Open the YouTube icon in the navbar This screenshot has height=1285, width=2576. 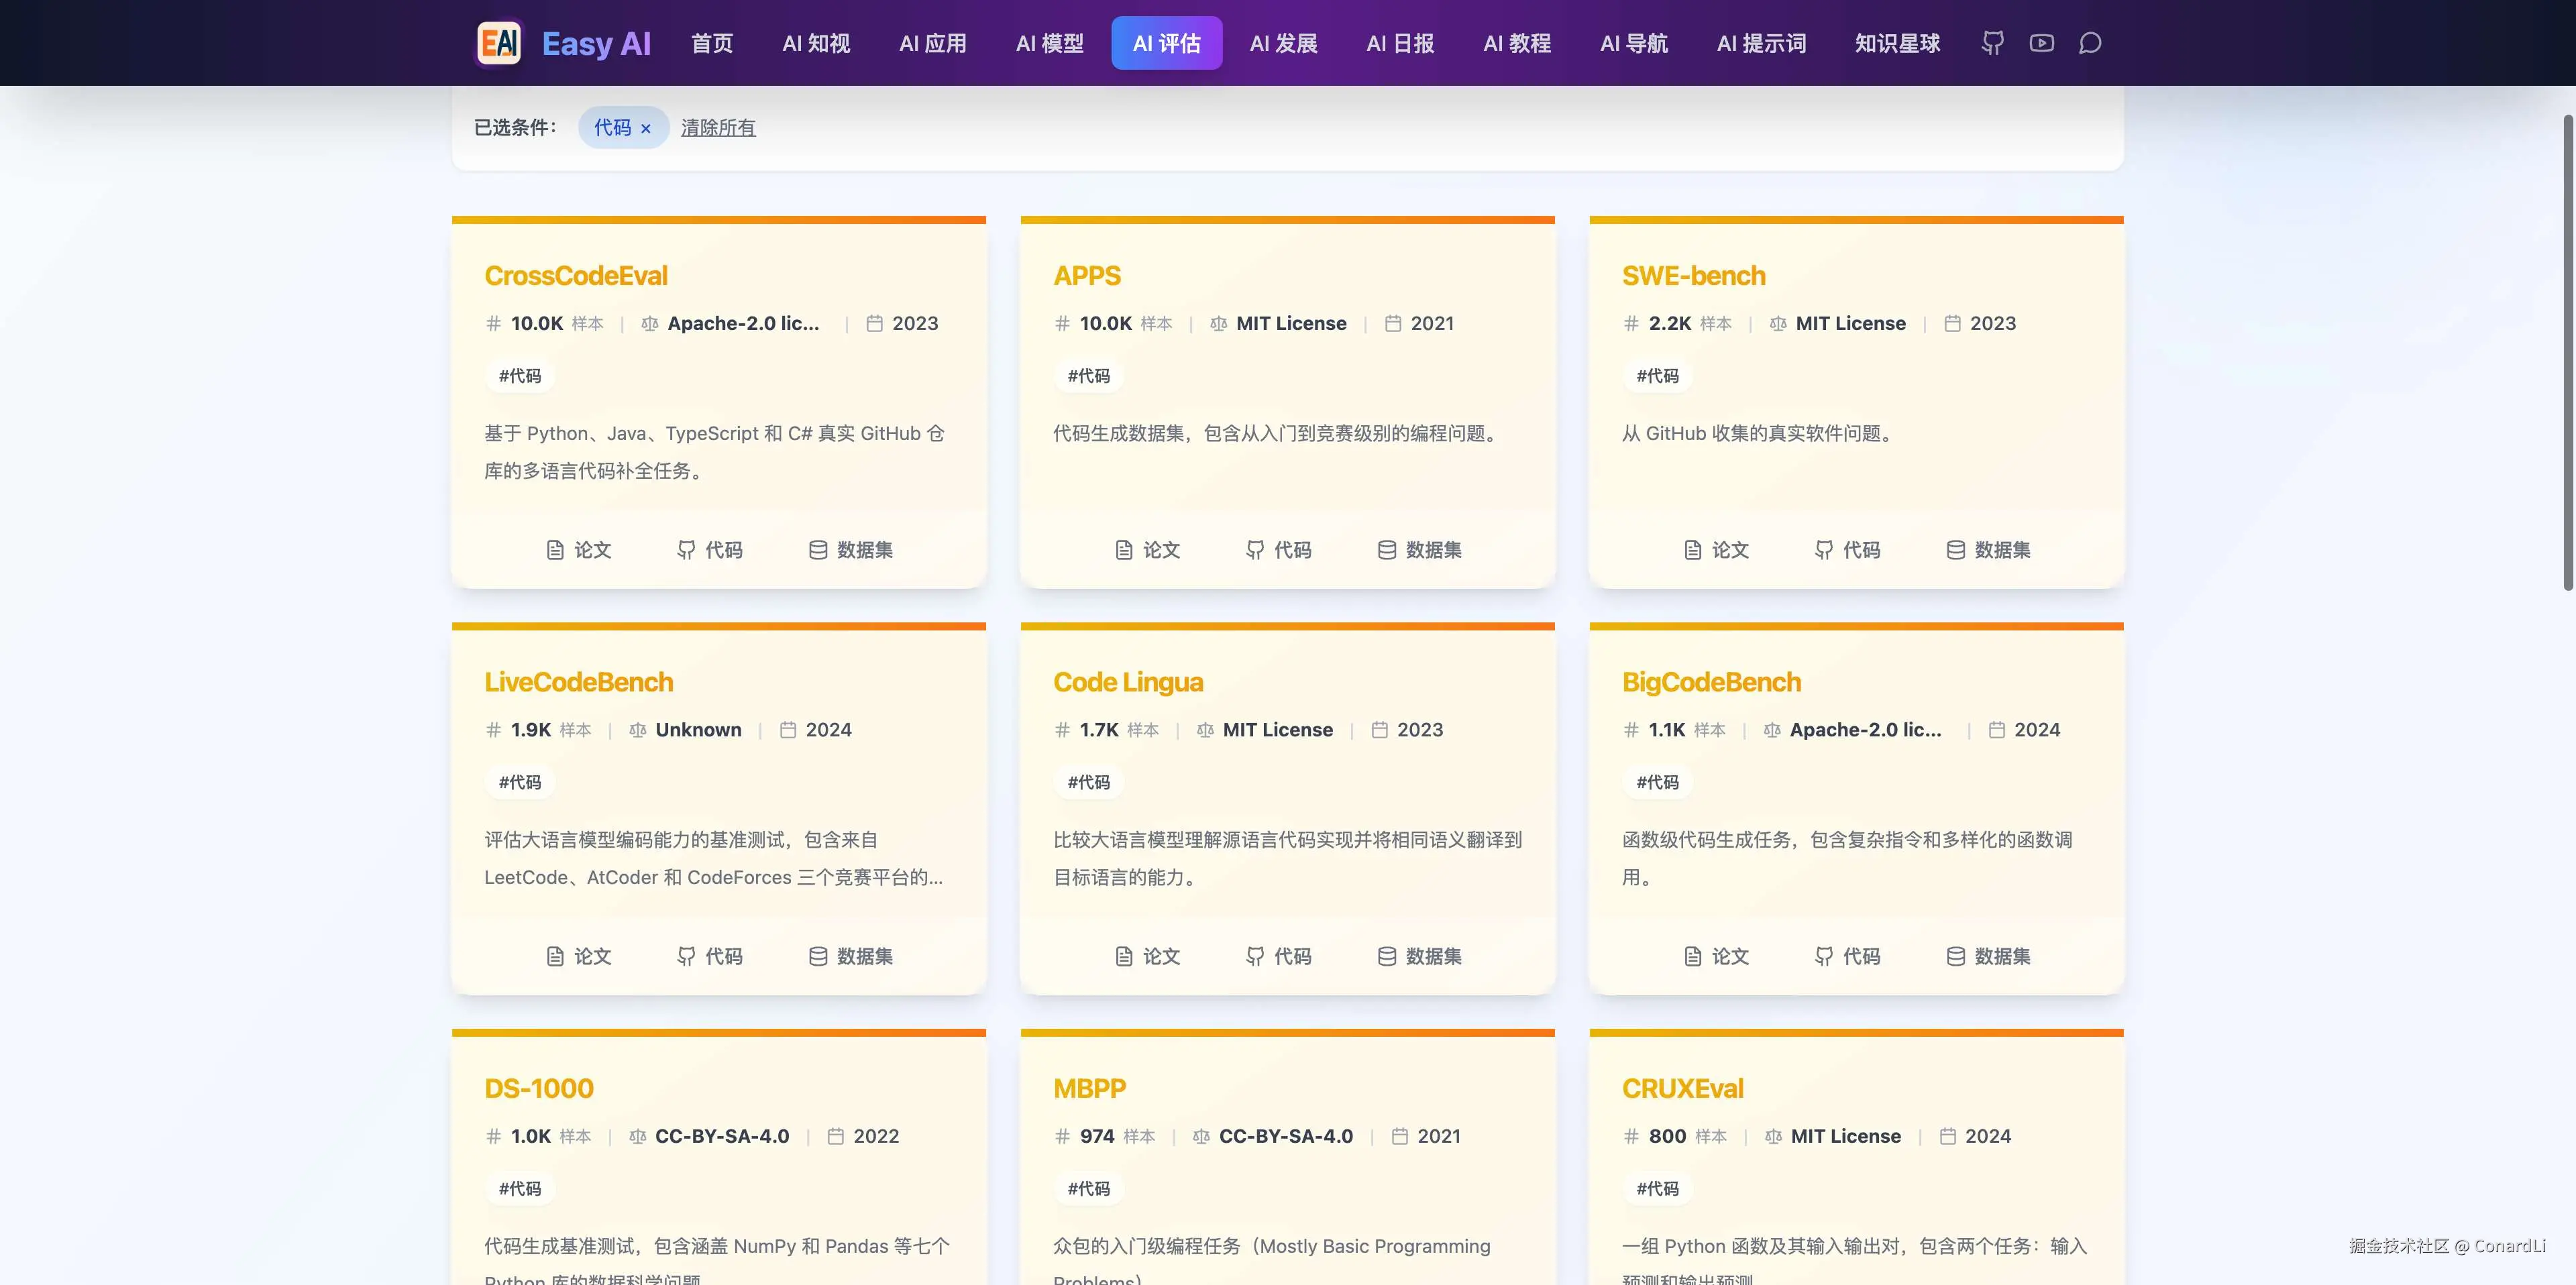pyautogui.click(x=2041, y=43)
